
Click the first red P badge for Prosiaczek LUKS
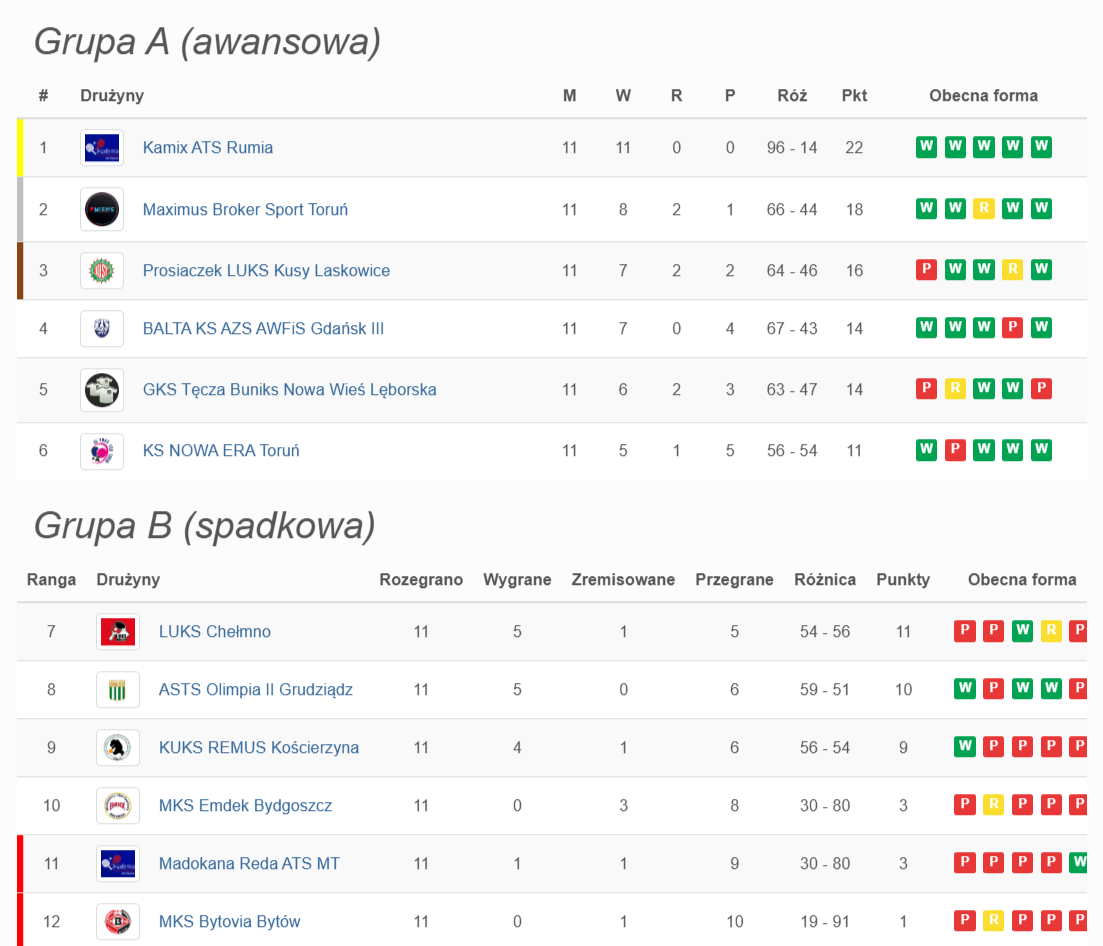pos(927,270)
